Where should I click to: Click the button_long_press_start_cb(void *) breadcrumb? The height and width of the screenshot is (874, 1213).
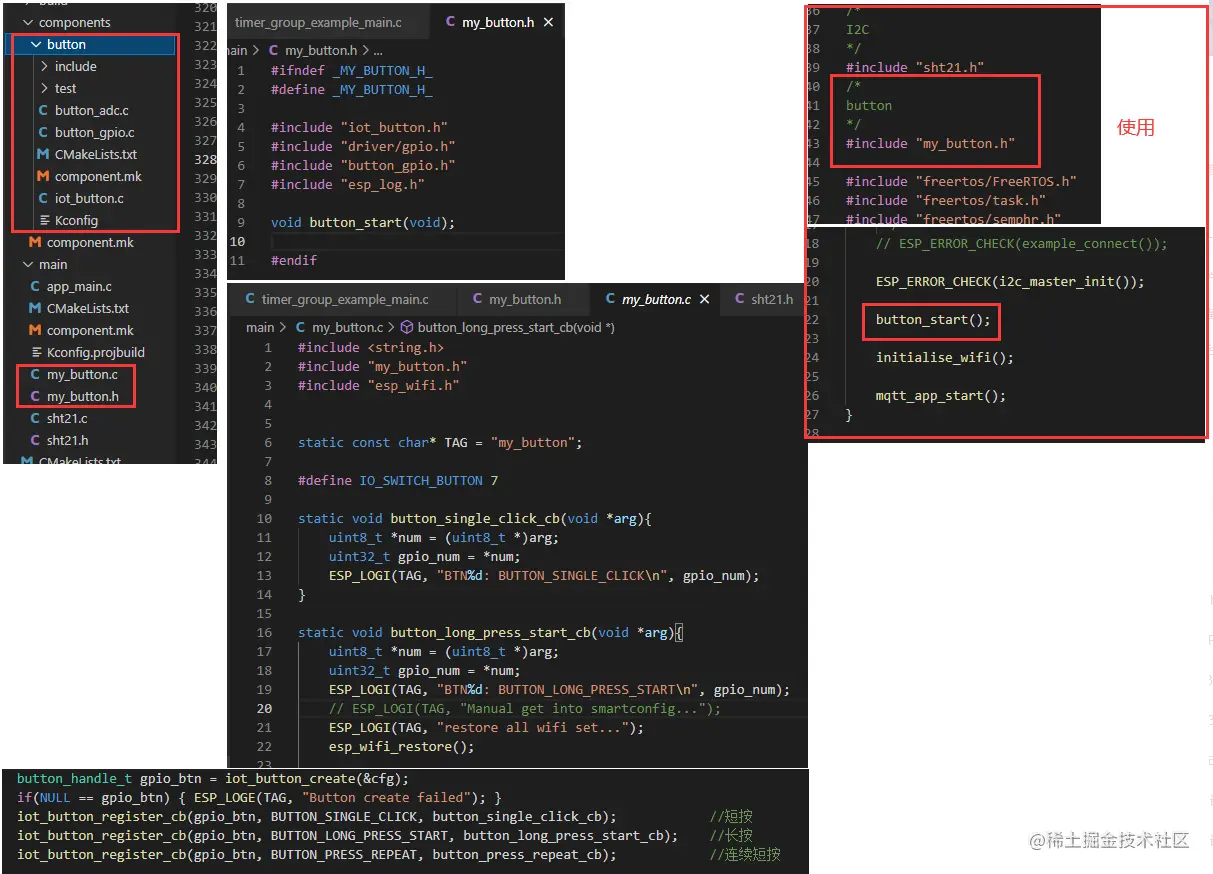(x=516, y=327)
